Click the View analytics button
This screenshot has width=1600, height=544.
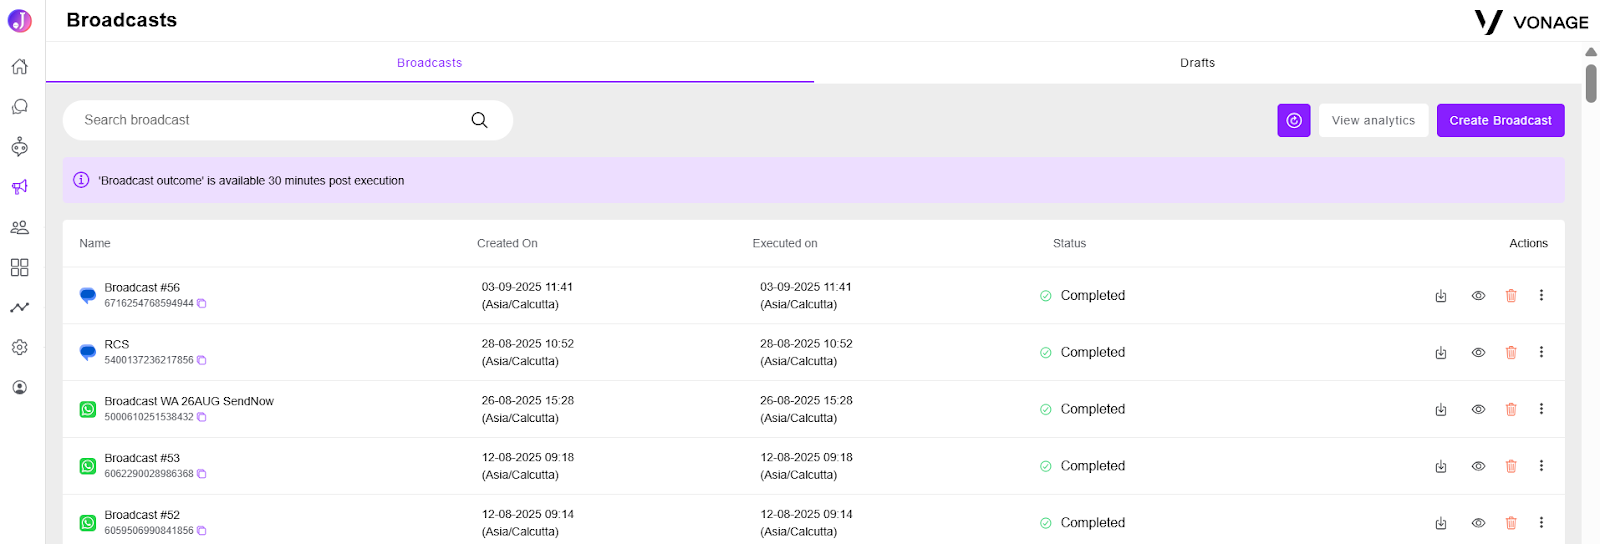pyautogui.click(x=1373, y=120)
